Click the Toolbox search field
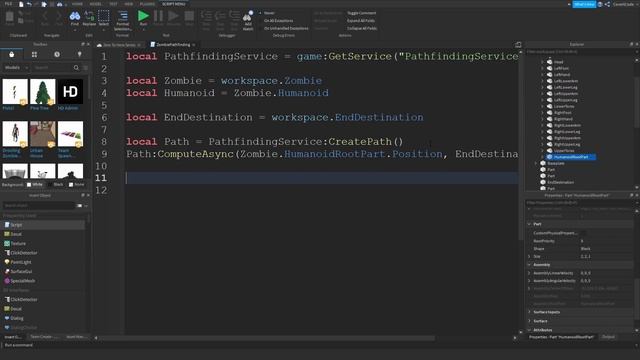Screen dimensions: 640x360 click(x=52, y=68)
